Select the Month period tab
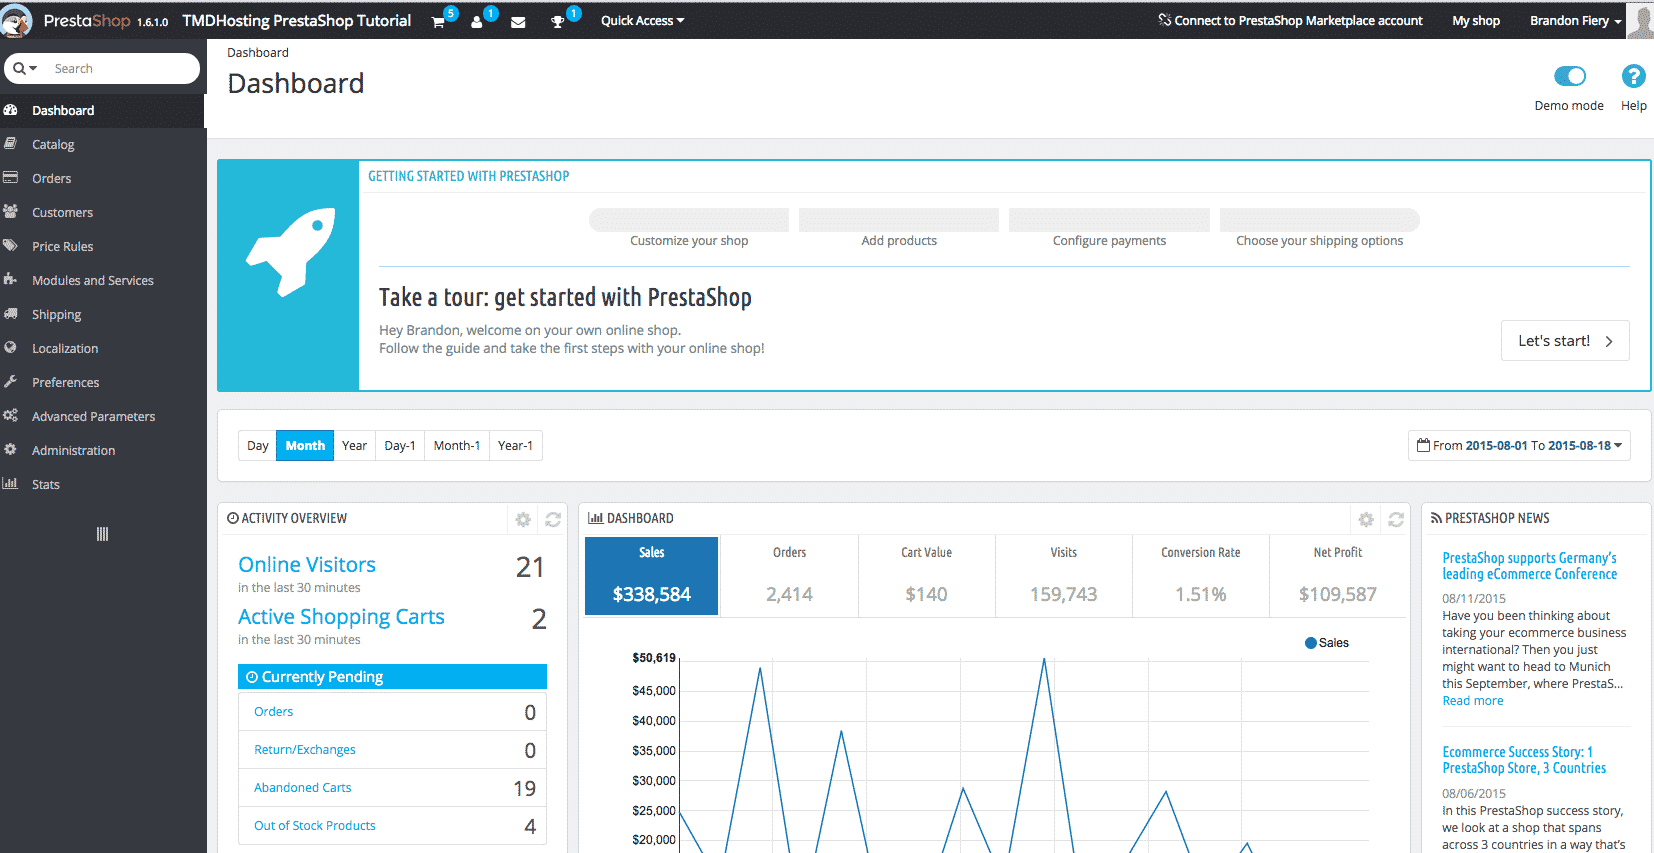 click(x=305, y=446)
